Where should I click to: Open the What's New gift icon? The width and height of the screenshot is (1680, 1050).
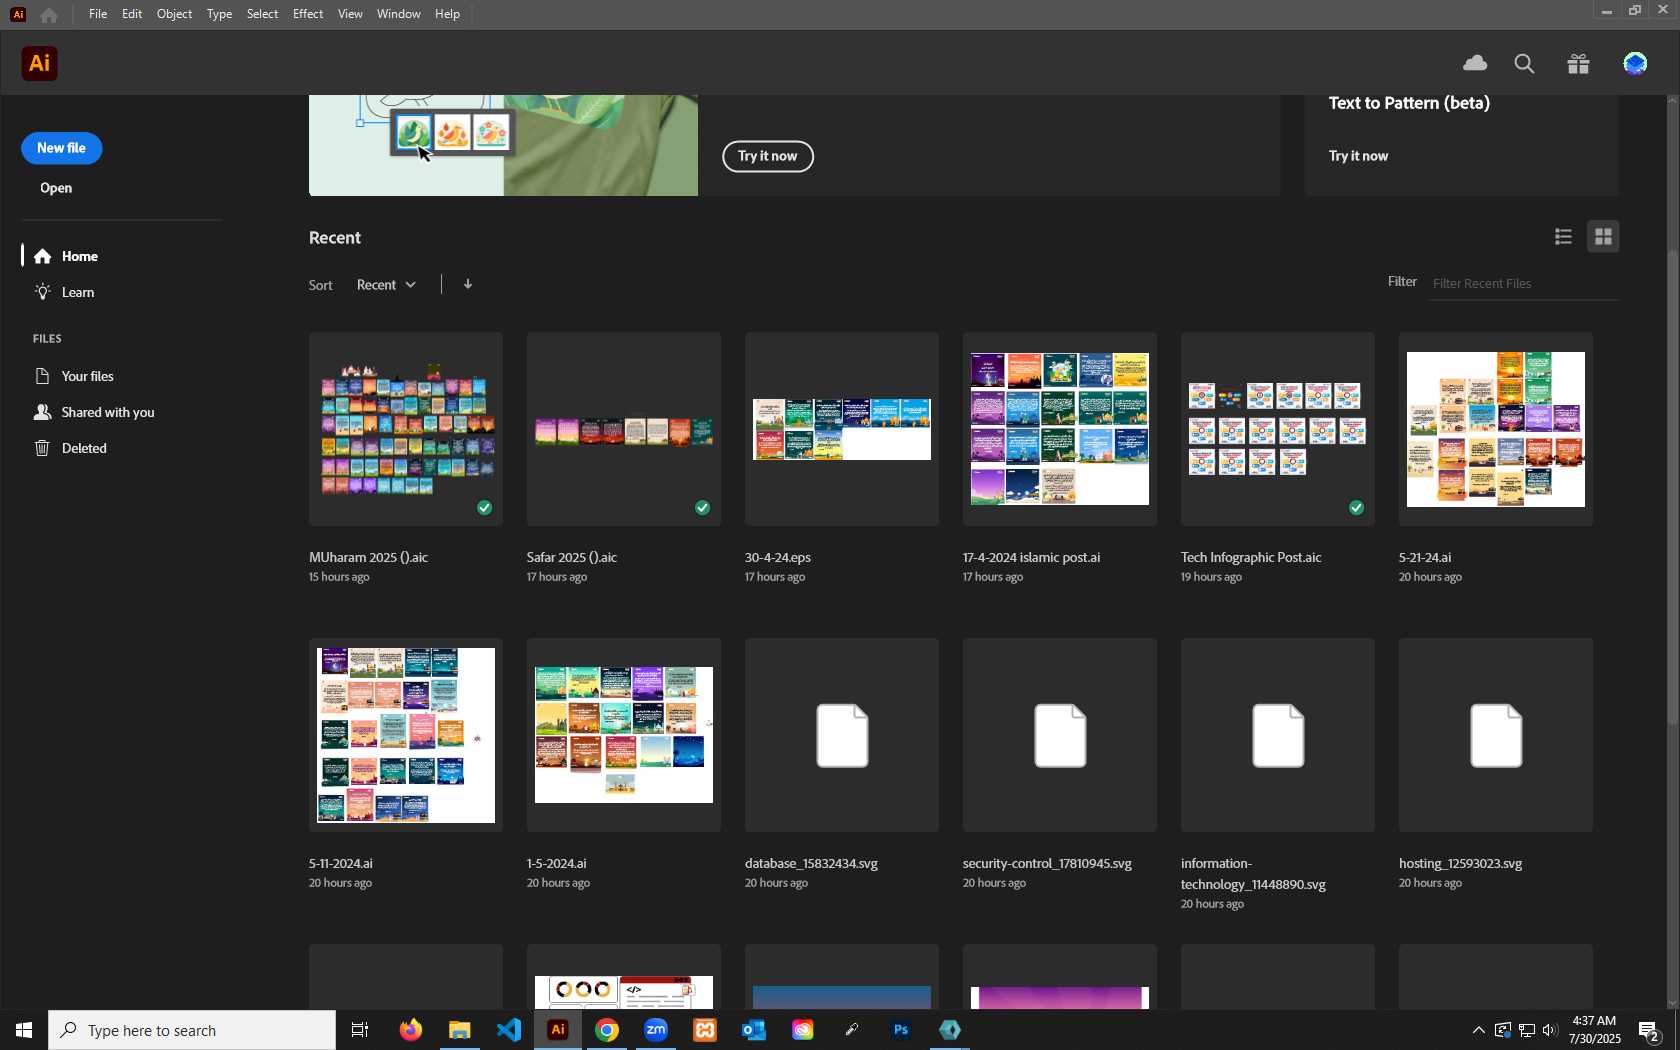pos(1579,64)
